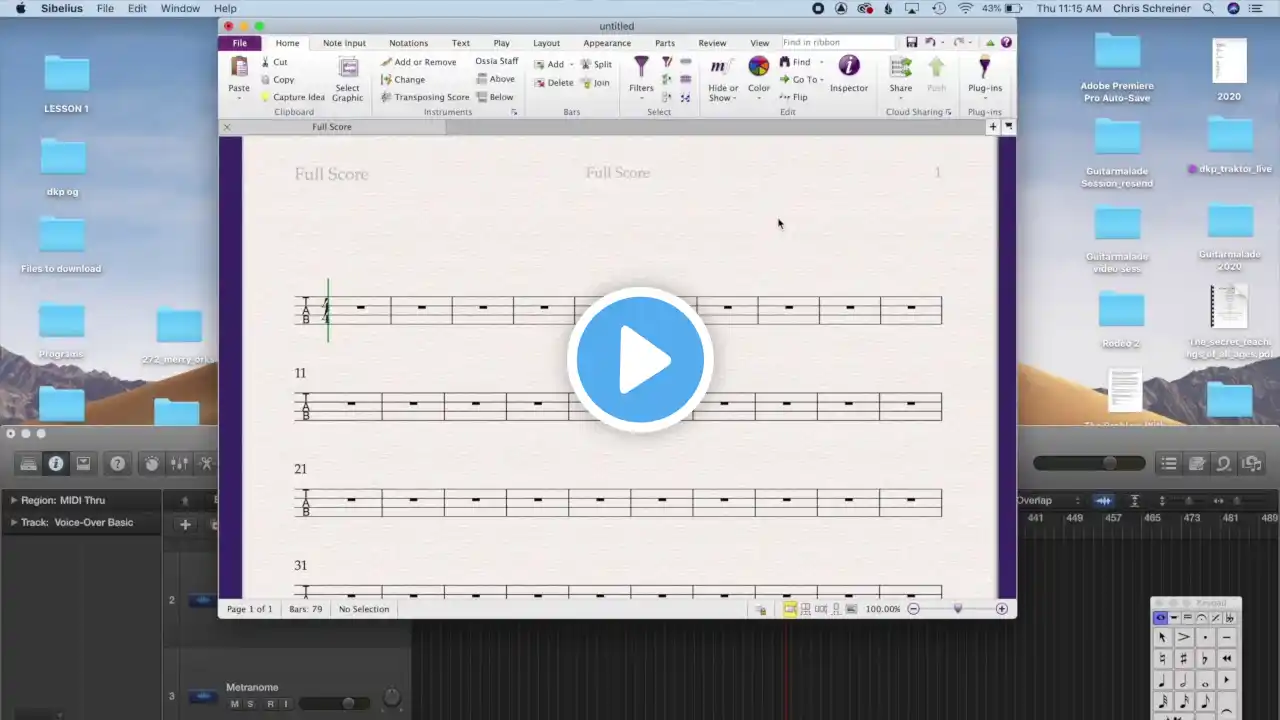
Task: Open Instruments group dialog launcher
Action: [x=515, y=112]
